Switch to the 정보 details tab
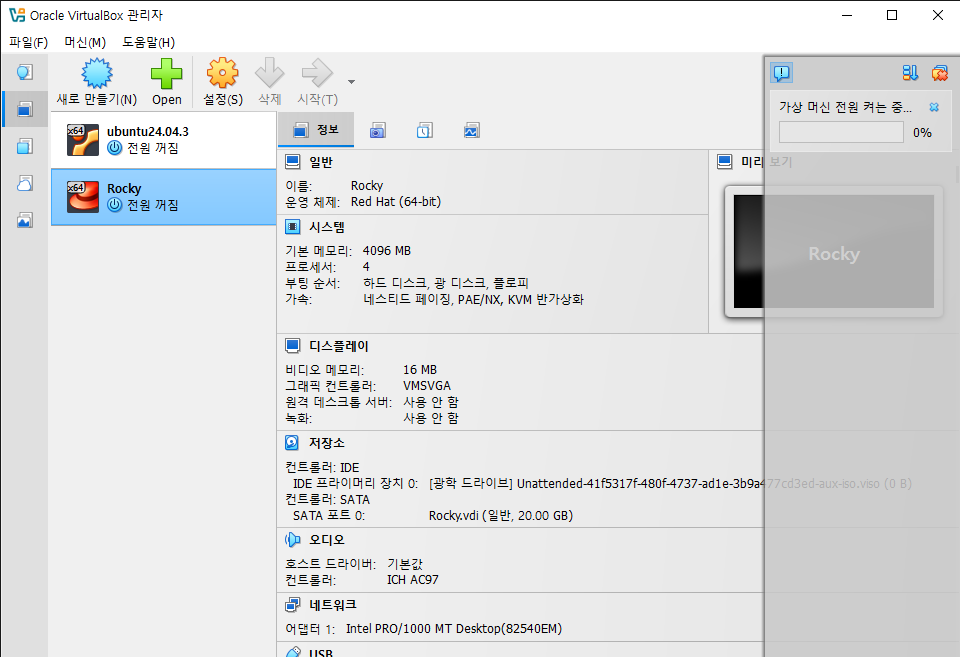Viewport: 960px width, 657px height. tap(316, 130)
